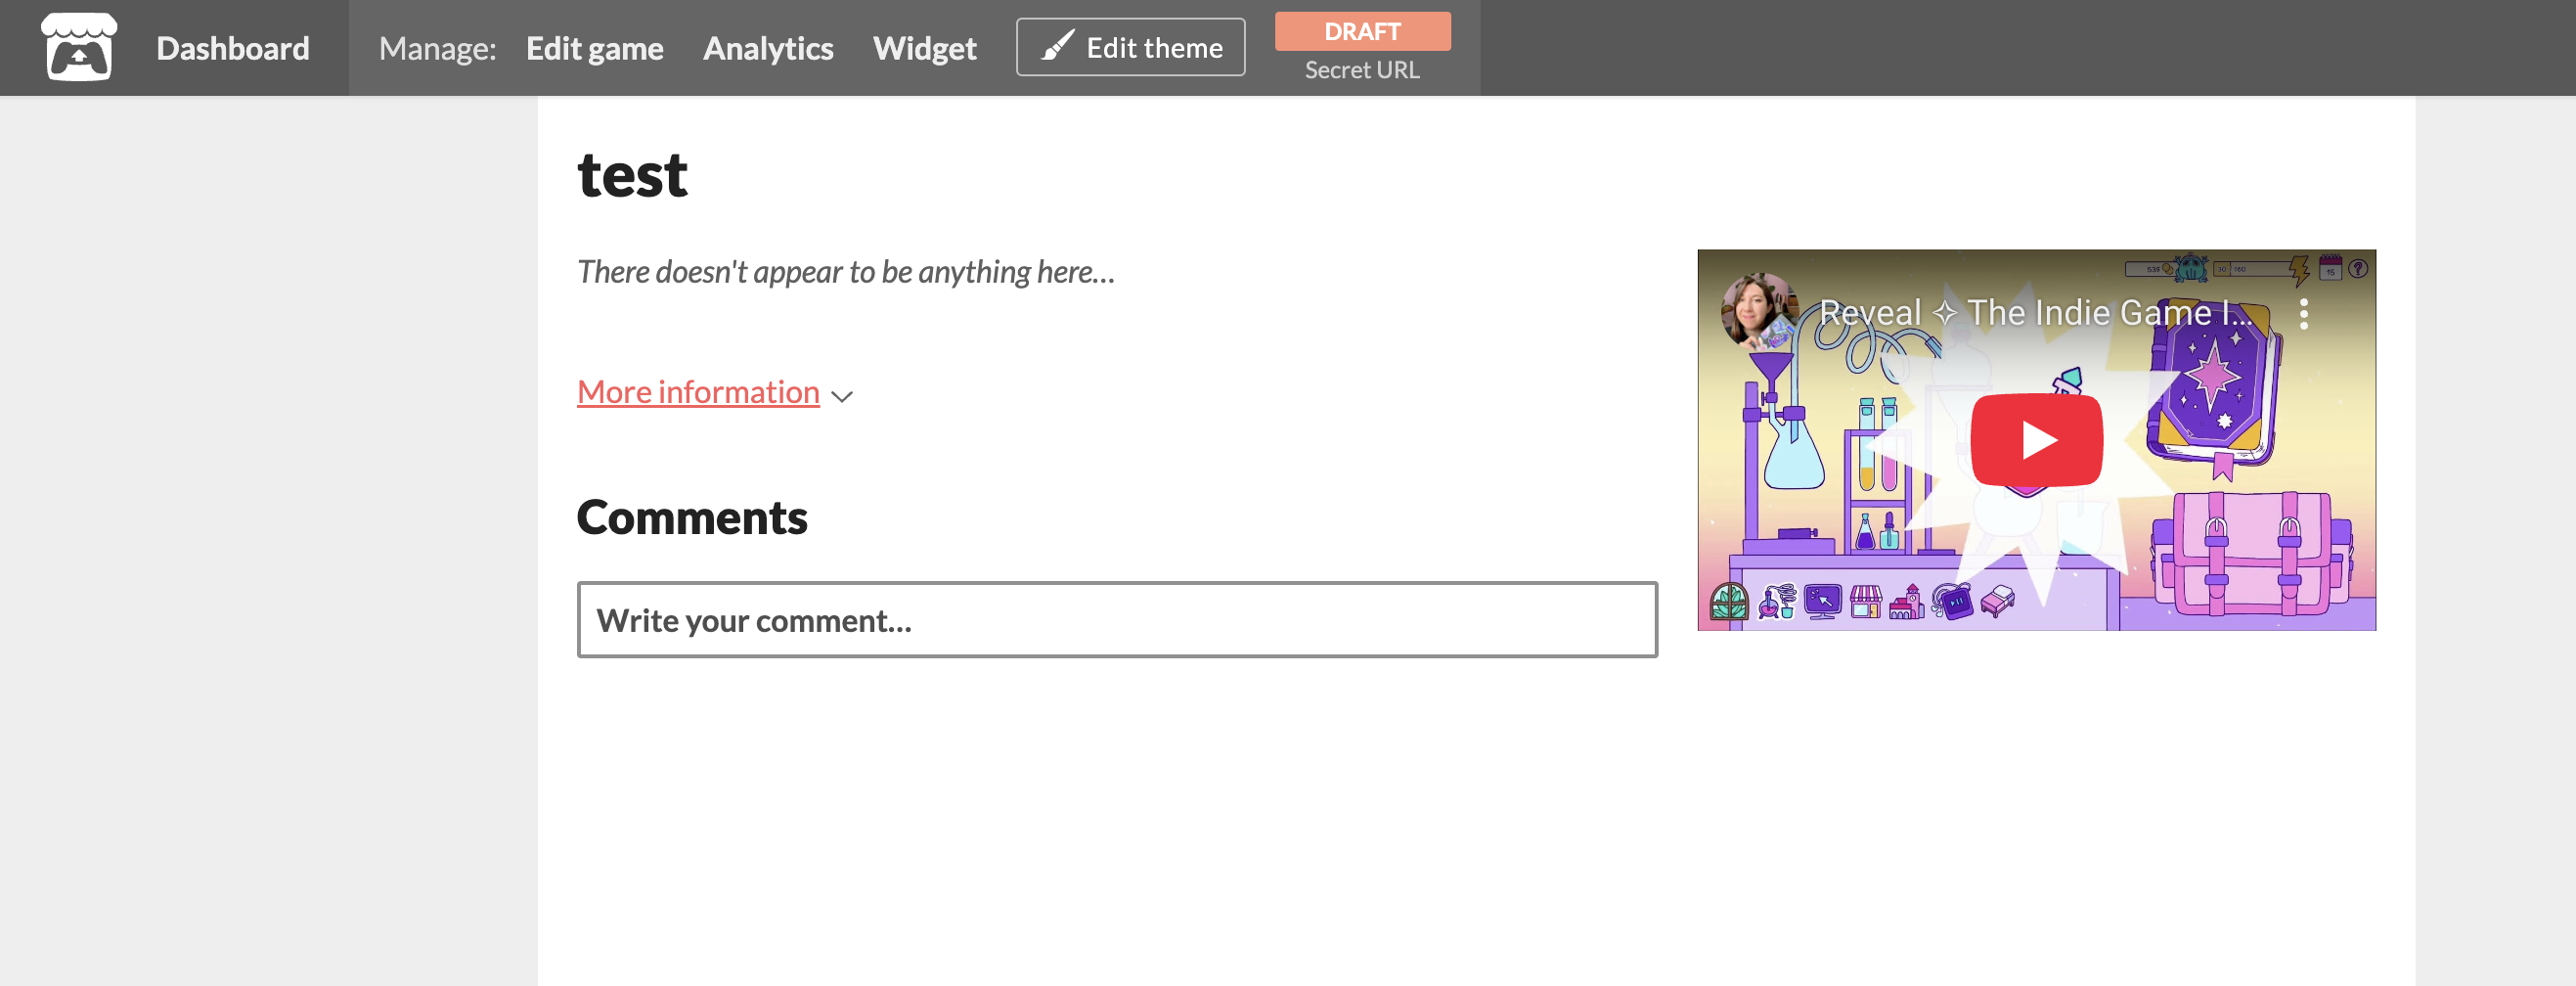This screenshot has width=2576, height=986.
Task: Click the Comments heading
Action: tap(692, 517)
